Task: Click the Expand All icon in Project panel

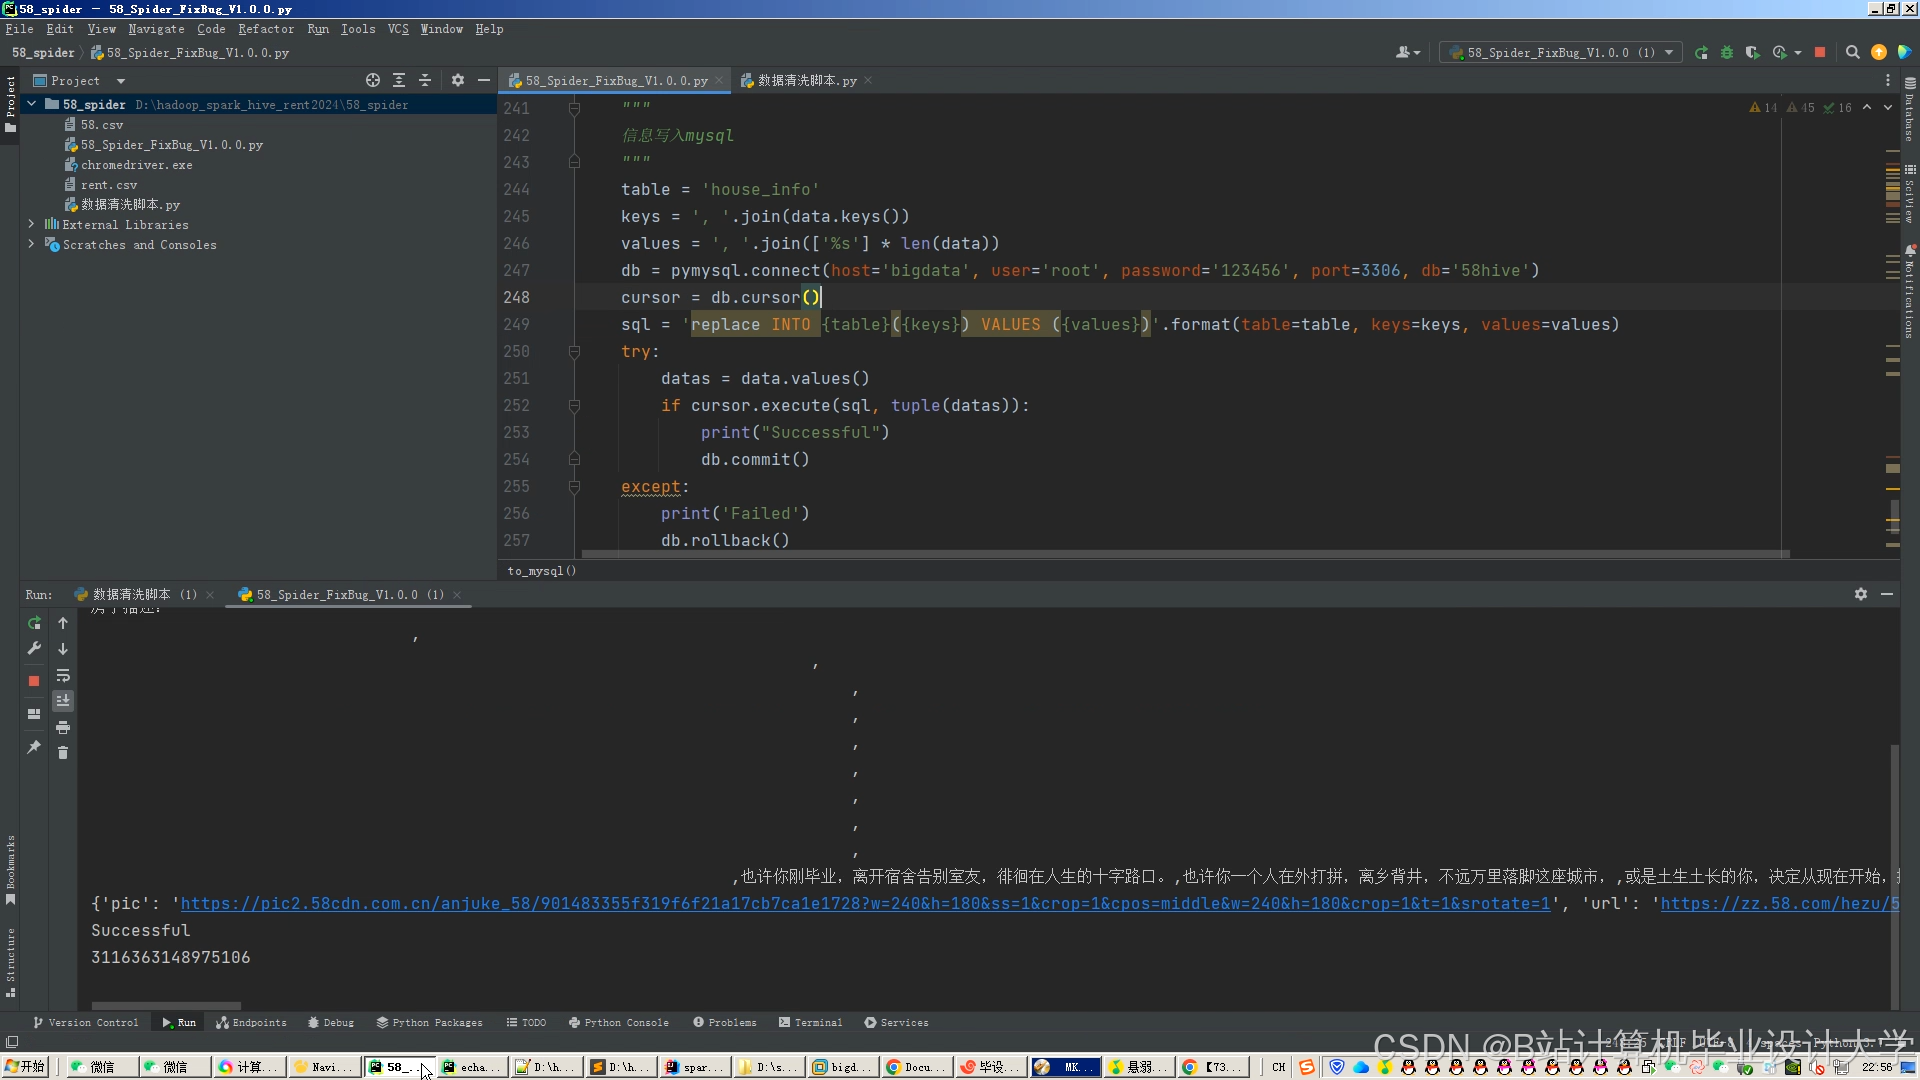Action: pyautogui.click(x=399, y=80)
